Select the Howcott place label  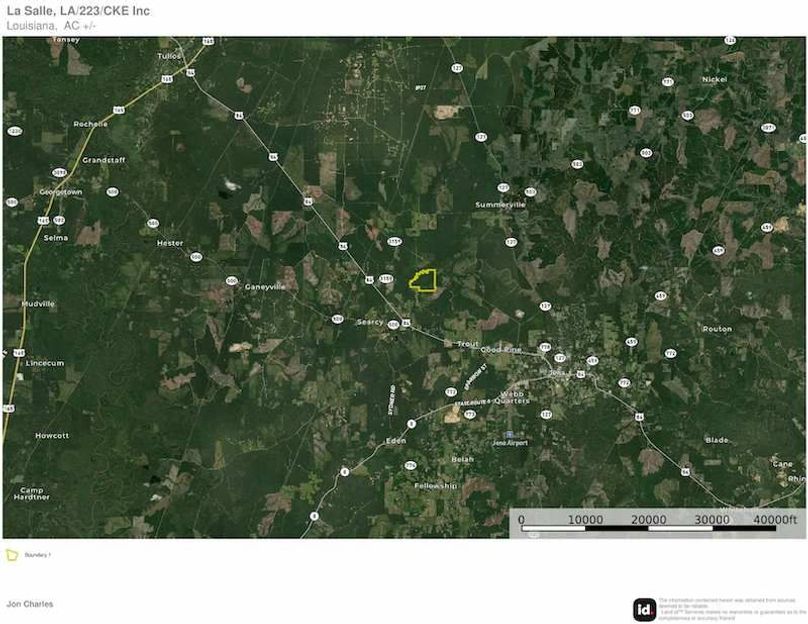click(52, 436)
